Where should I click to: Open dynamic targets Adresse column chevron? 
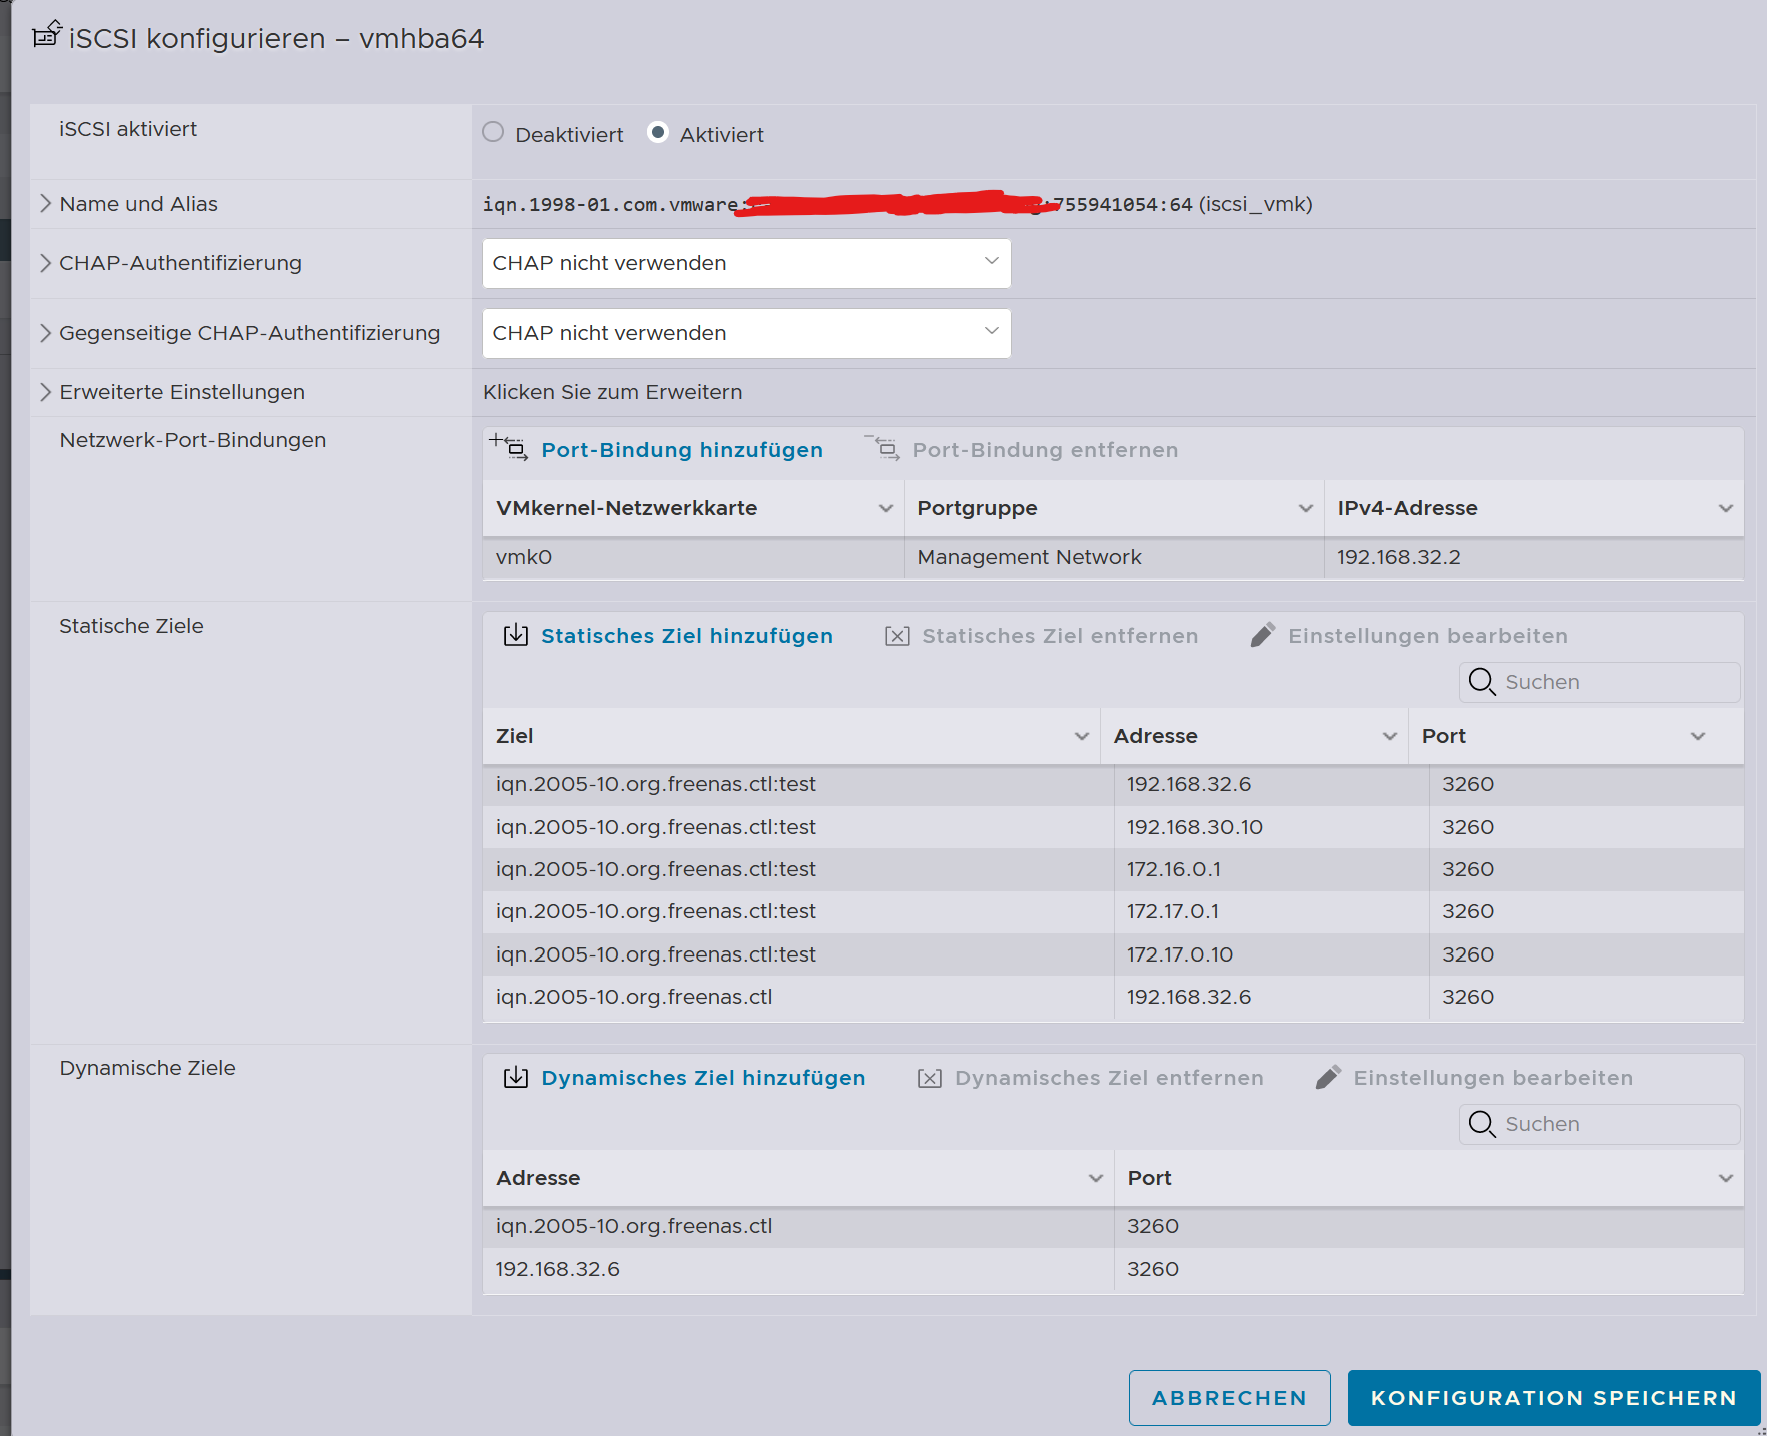tap(1096, 1178)
